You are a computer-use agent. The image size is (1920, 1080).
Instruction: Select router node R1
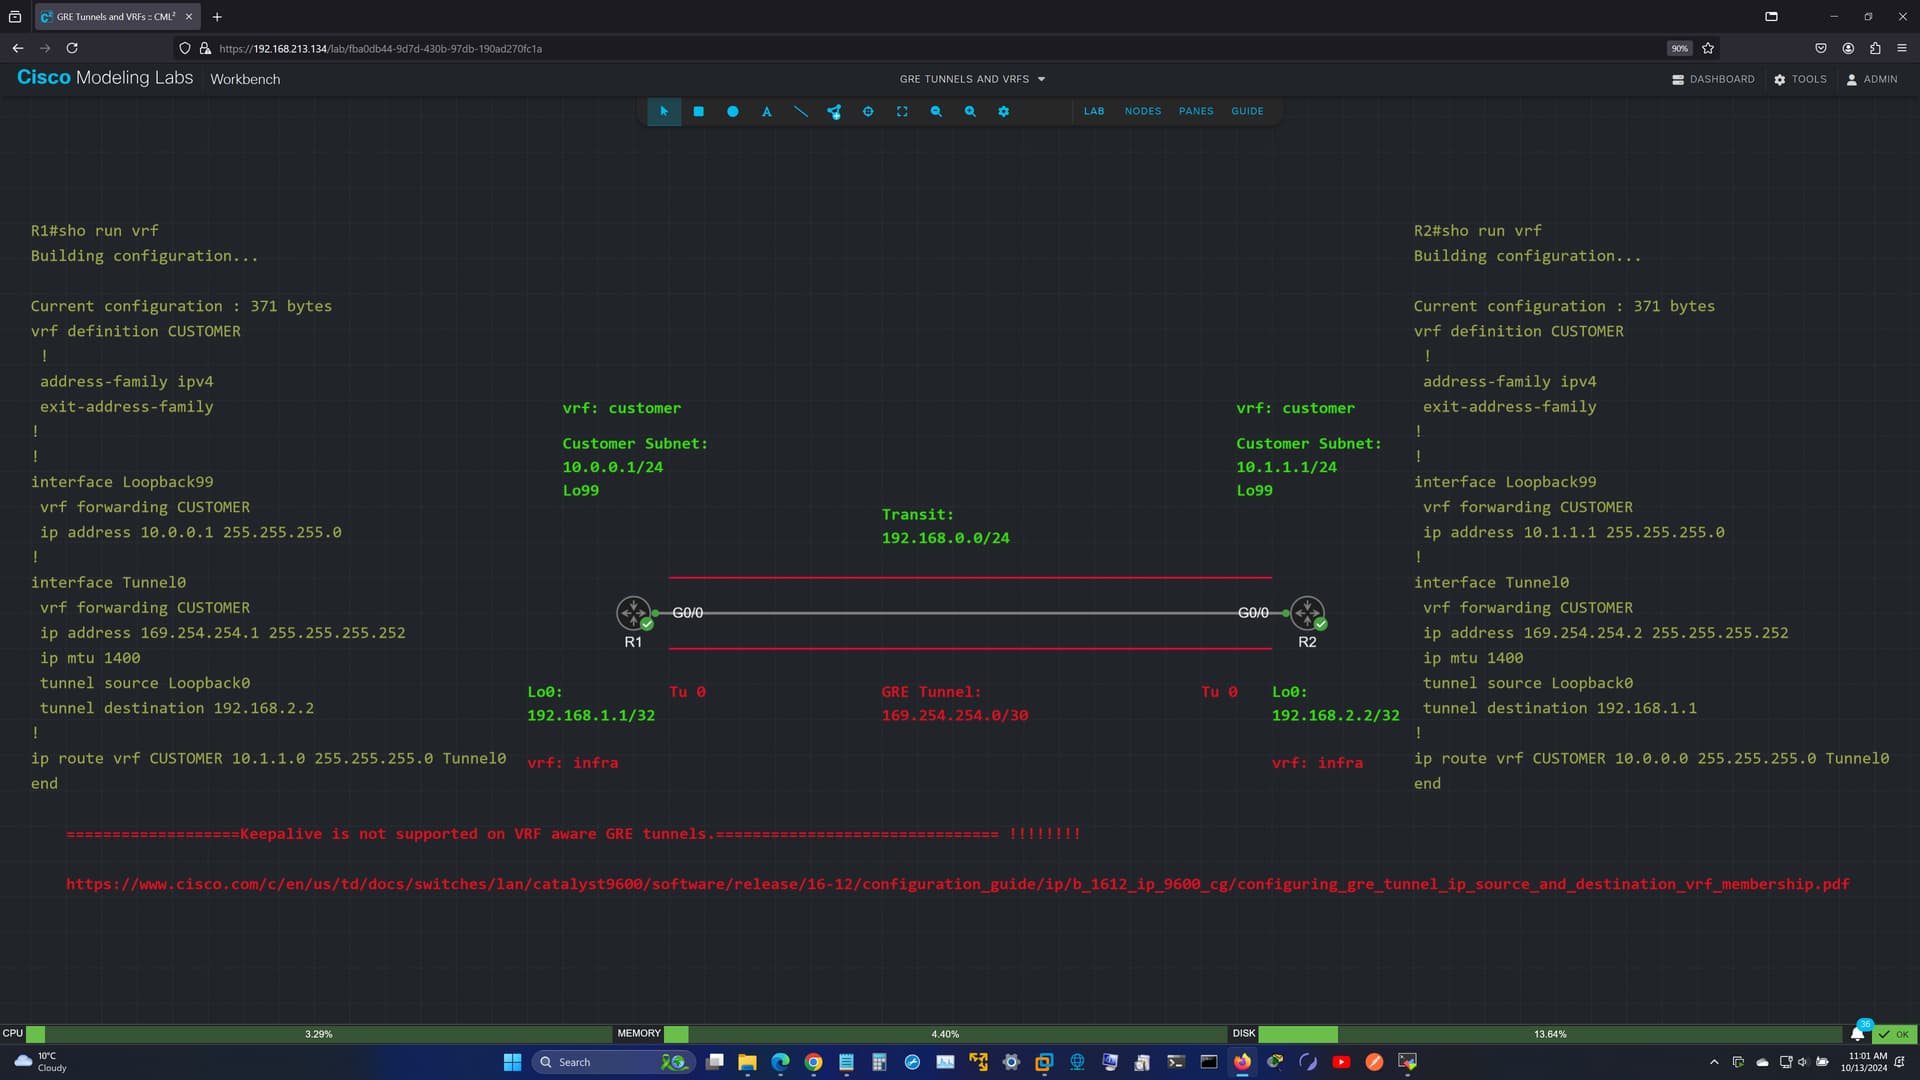tap(633, 613)
